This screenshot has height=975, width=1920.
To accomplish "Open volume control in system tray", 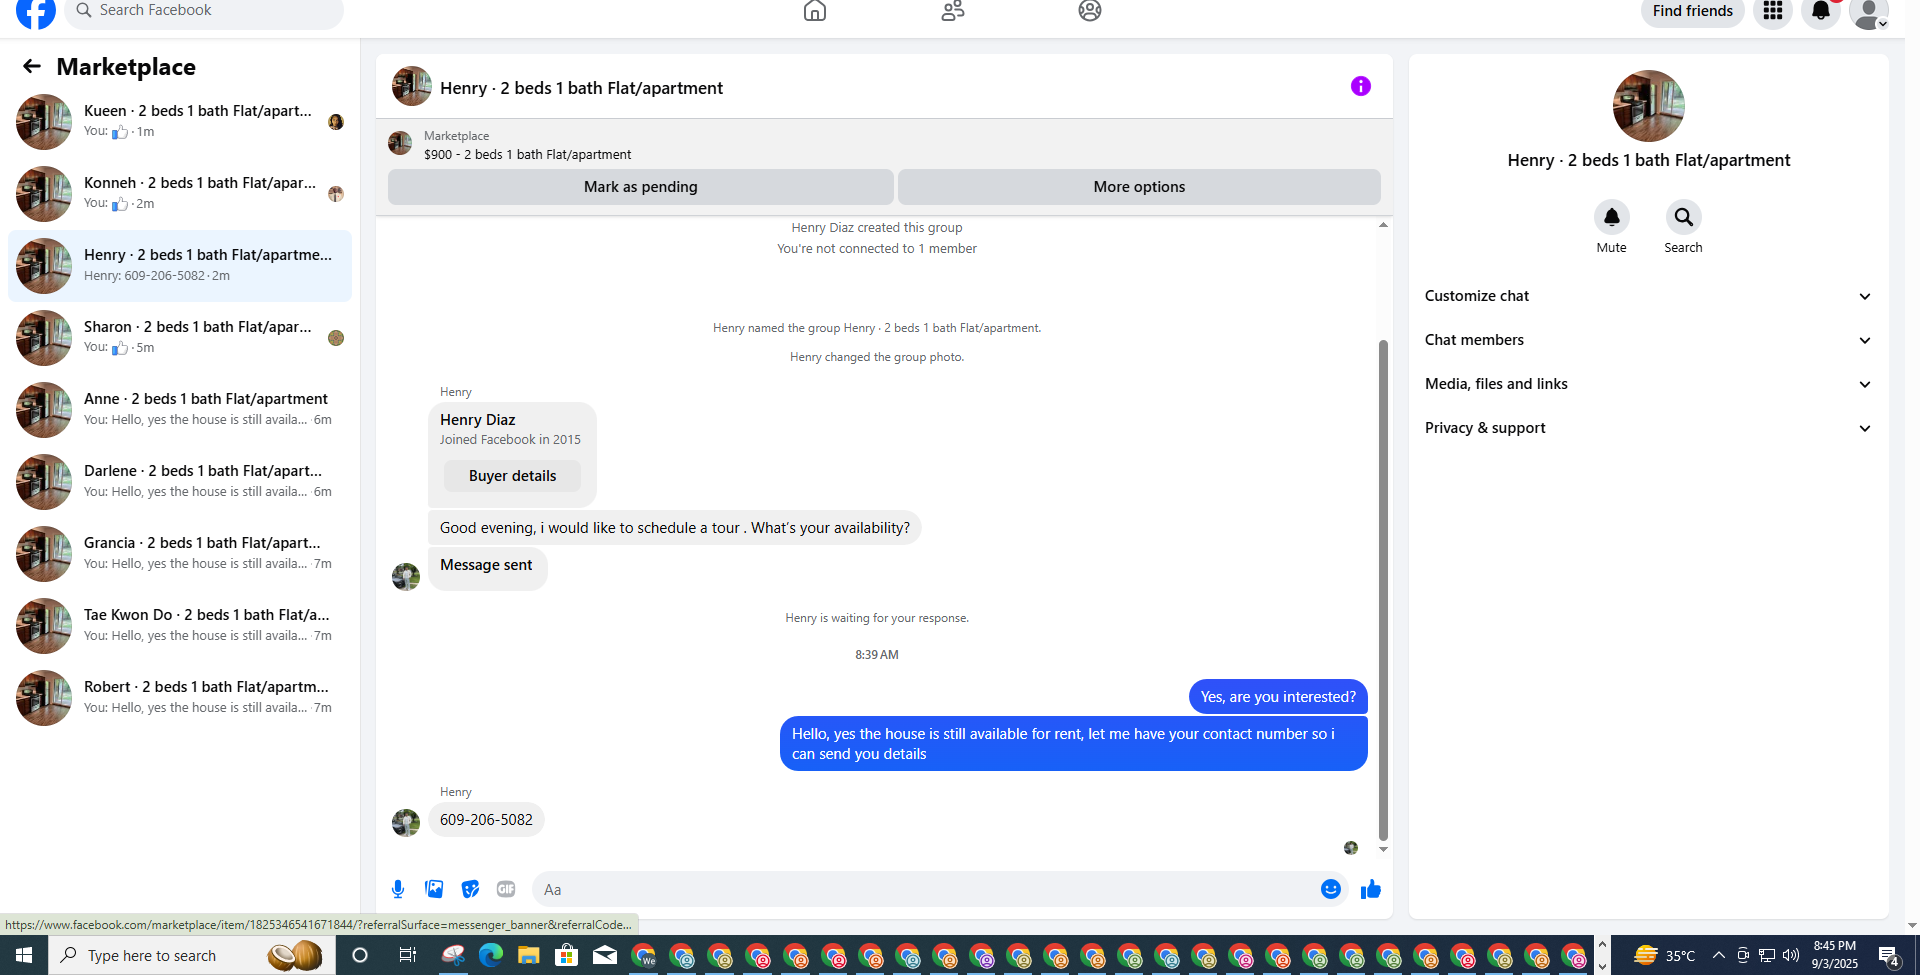I will coord(1791,955).
